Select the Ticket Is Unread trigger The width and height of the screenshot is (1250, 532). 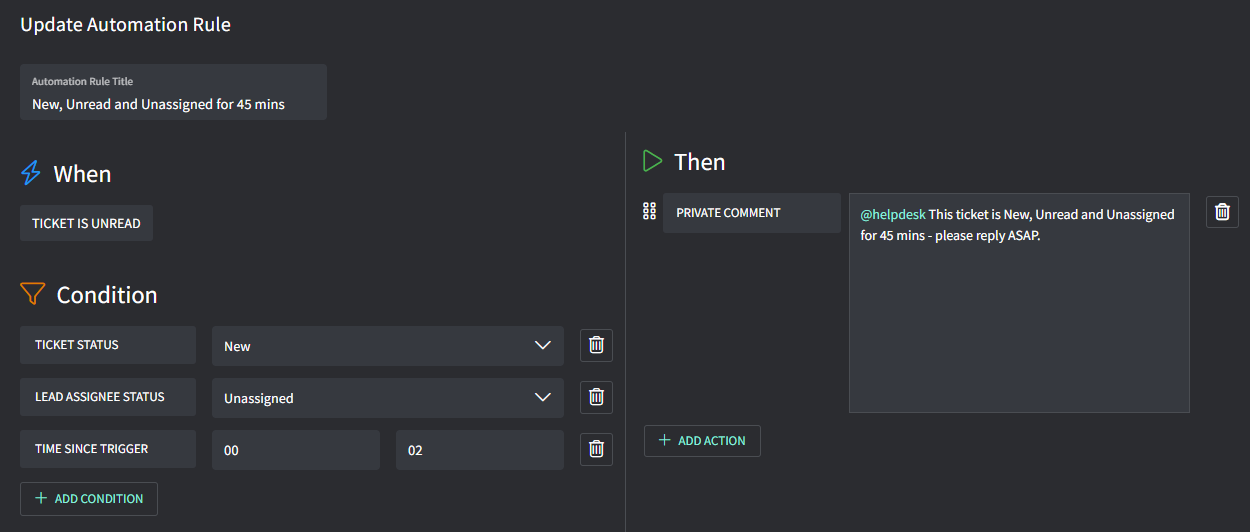pyautogui.click(x=86, y=223)
